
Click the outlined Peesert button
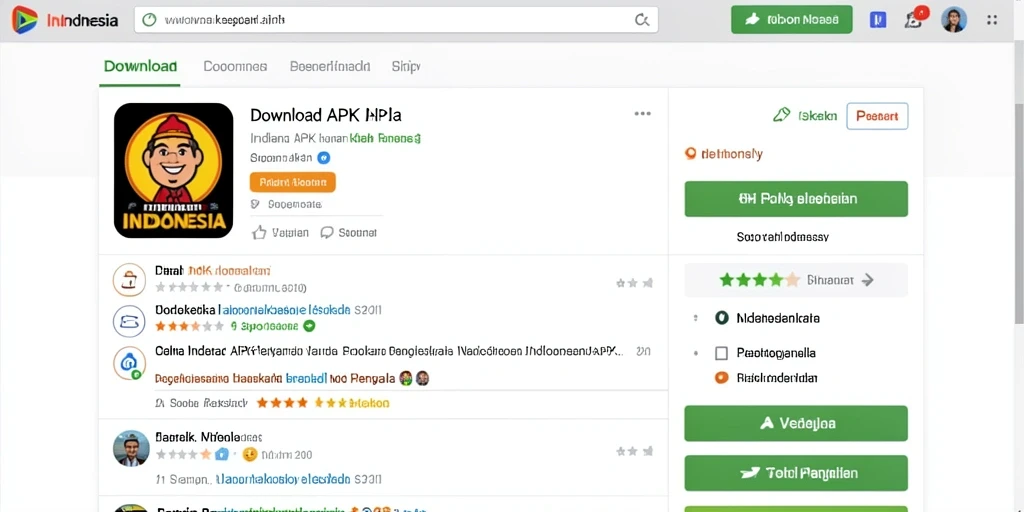click(x=877, y=116)
